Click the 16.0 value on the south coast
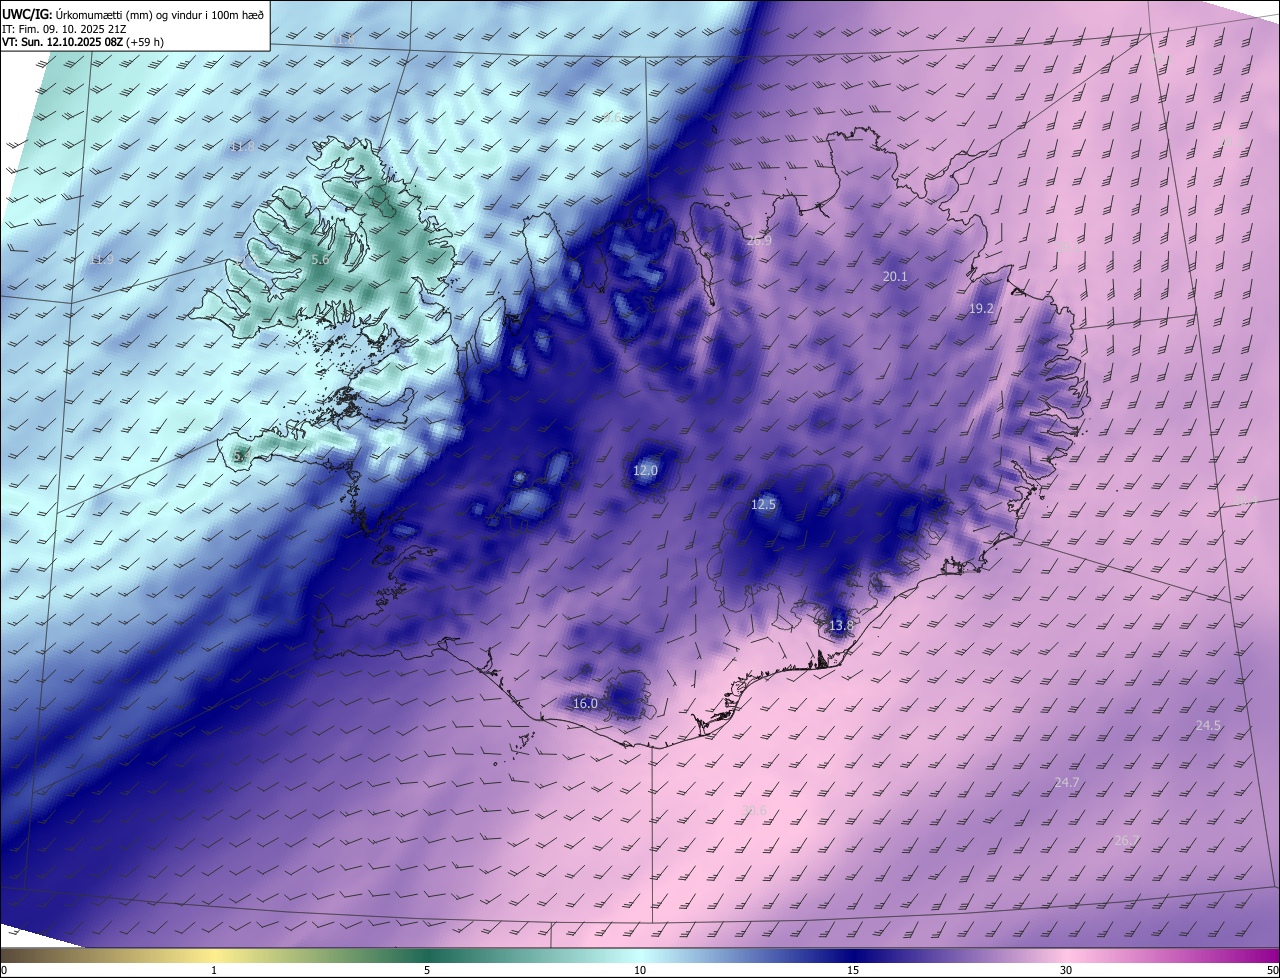Image resolution: width=1280 pixels, height=978 pixels. coord(585,703)
